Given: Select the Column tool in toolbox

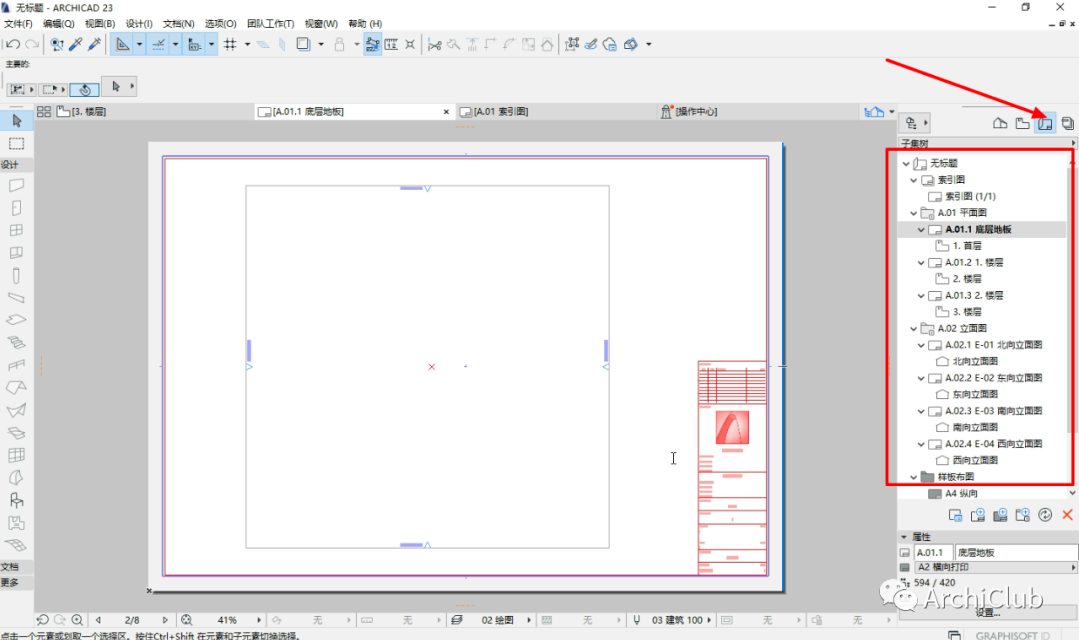Looking at the screenshot, I should 17,276.
